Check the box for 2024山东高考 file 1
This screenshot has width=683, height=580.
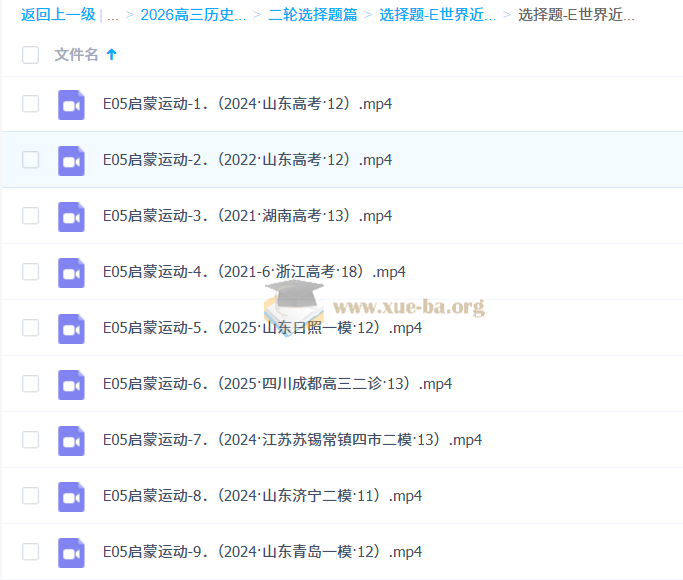30,104
